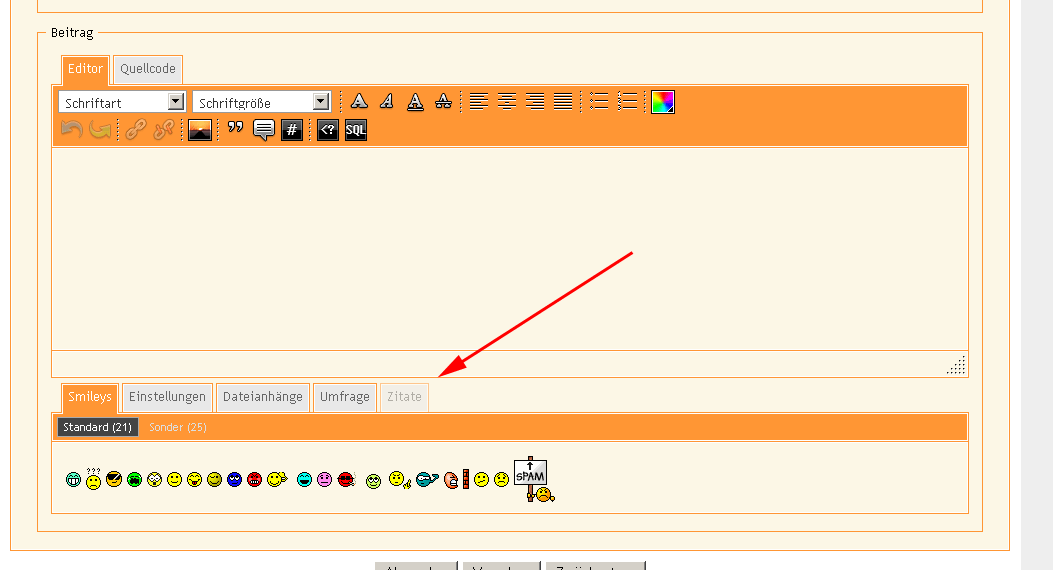The height and width of the screenshot is (570, 1053).
Task: Click the bulleted list icon
Action: pos(599,101)
